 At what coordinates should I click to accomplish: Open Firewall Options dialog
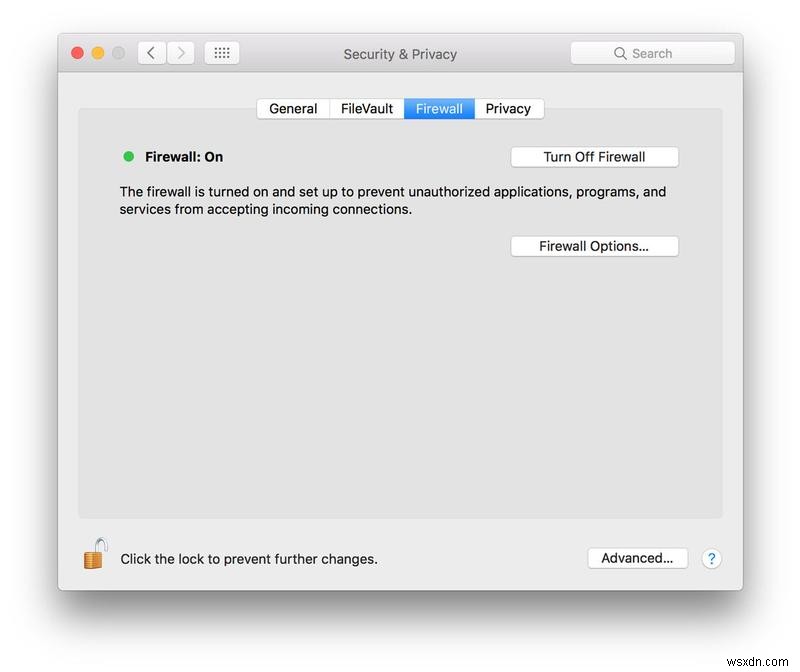point(594,246)
